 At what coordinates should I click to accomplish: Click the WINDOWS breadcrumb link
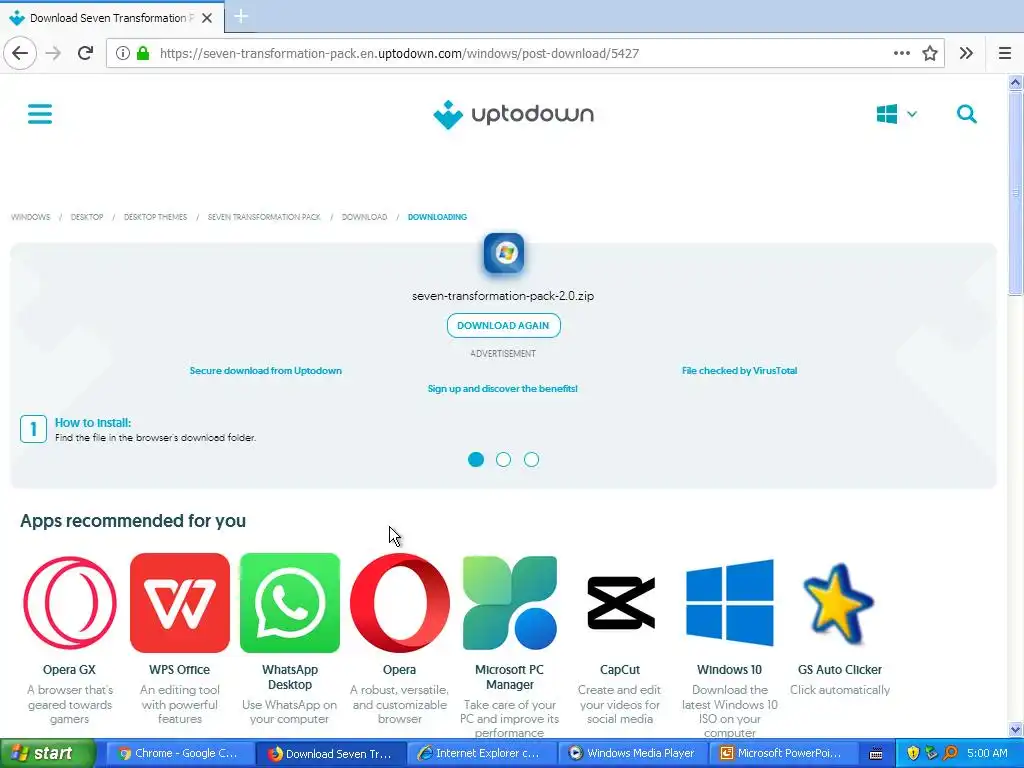31,217
